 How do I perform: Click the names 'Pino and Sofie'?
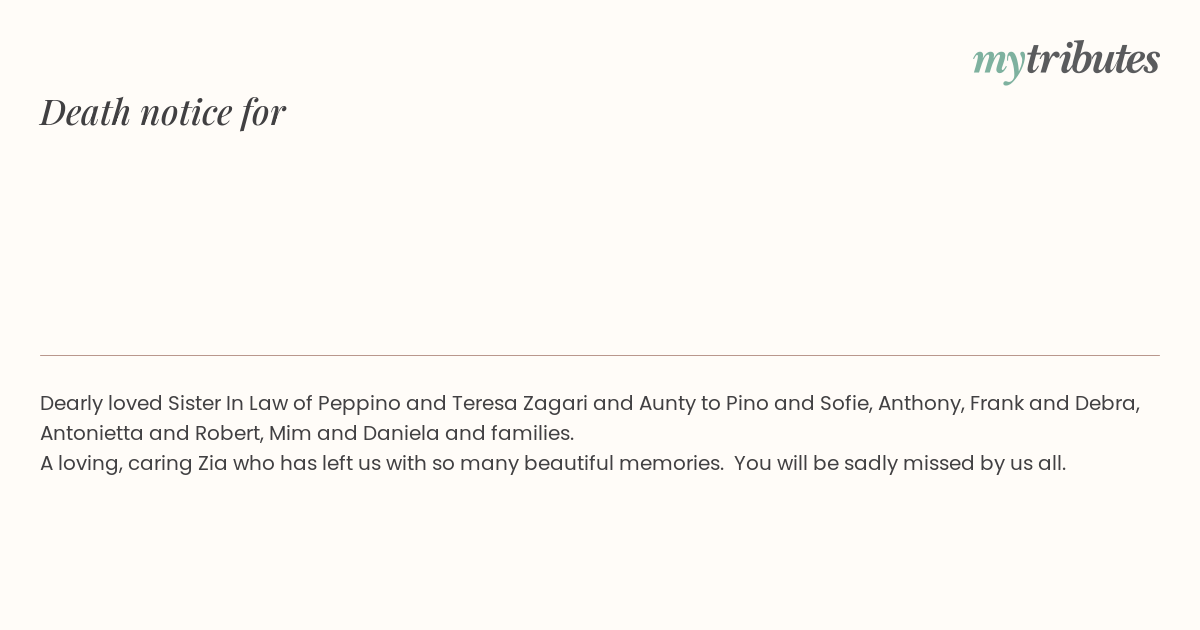[x=793, y=404]
